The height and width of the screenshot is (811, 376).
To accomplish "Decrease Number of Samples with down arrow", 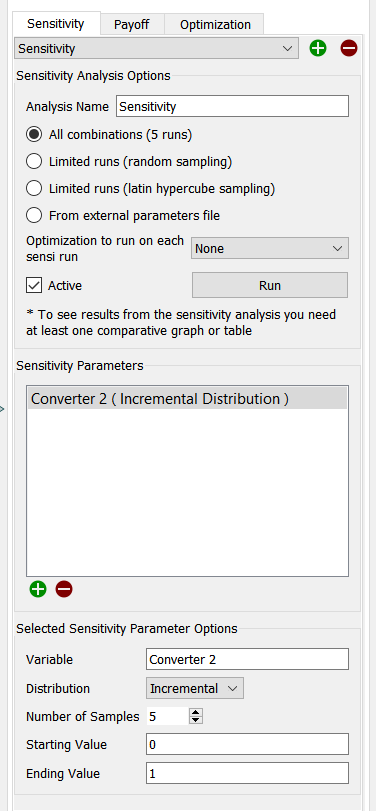I will (195, 720).
